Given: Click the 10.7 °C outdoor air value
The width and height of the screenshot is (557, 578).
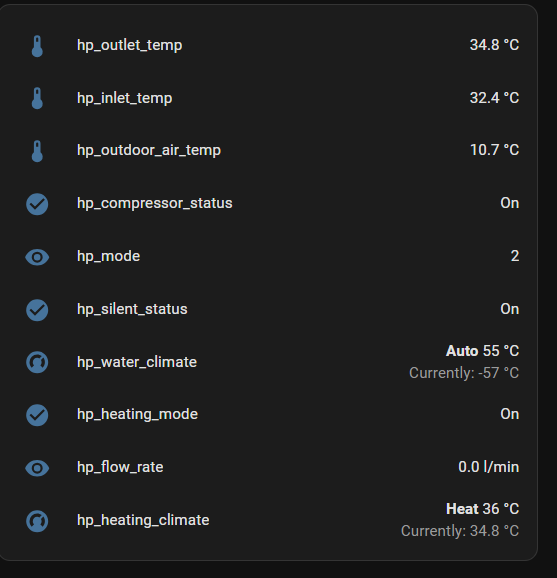Looking at the screenshot, I should click(494, 150).
